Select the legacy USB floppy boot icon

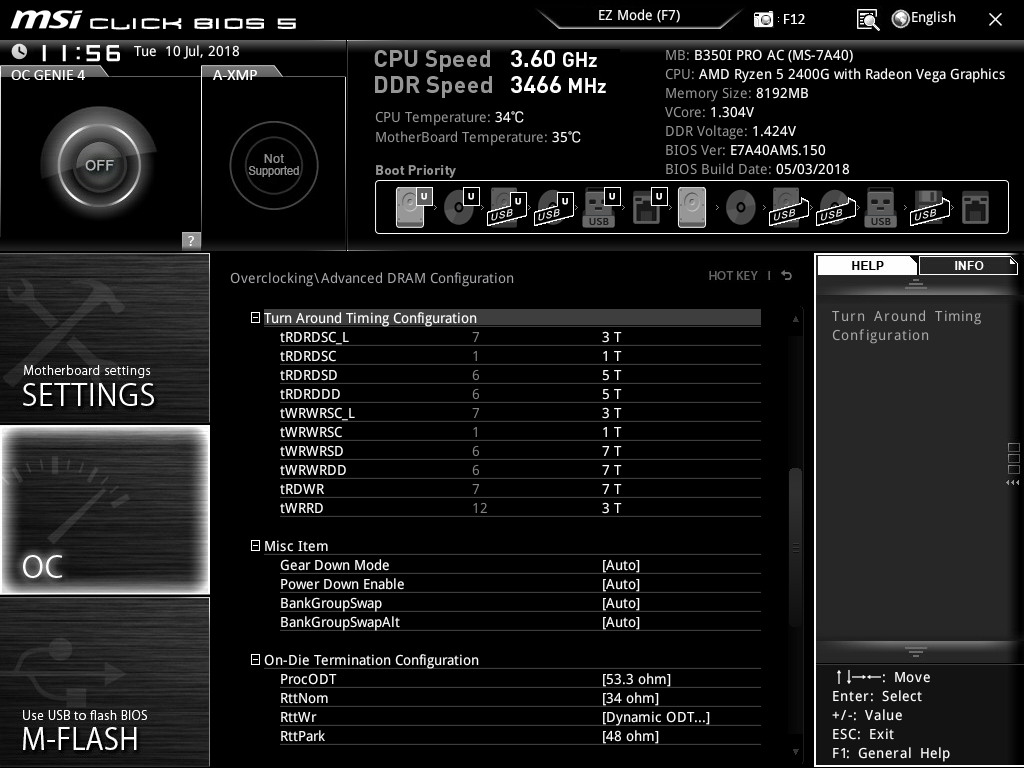929,207
